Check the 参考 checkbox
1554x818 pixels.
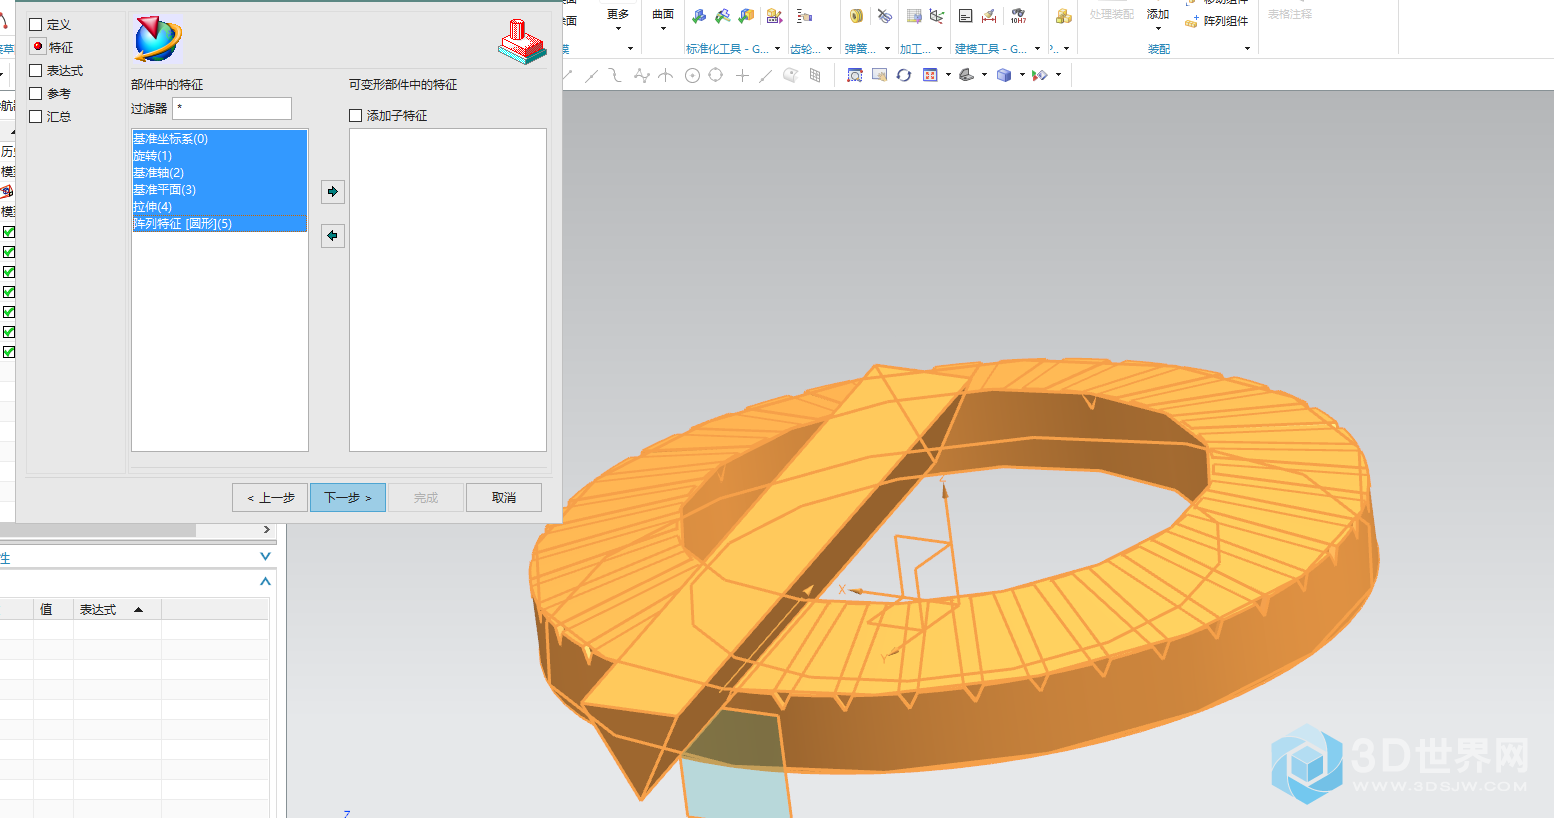pyautogui.click(x=36, y=93)
